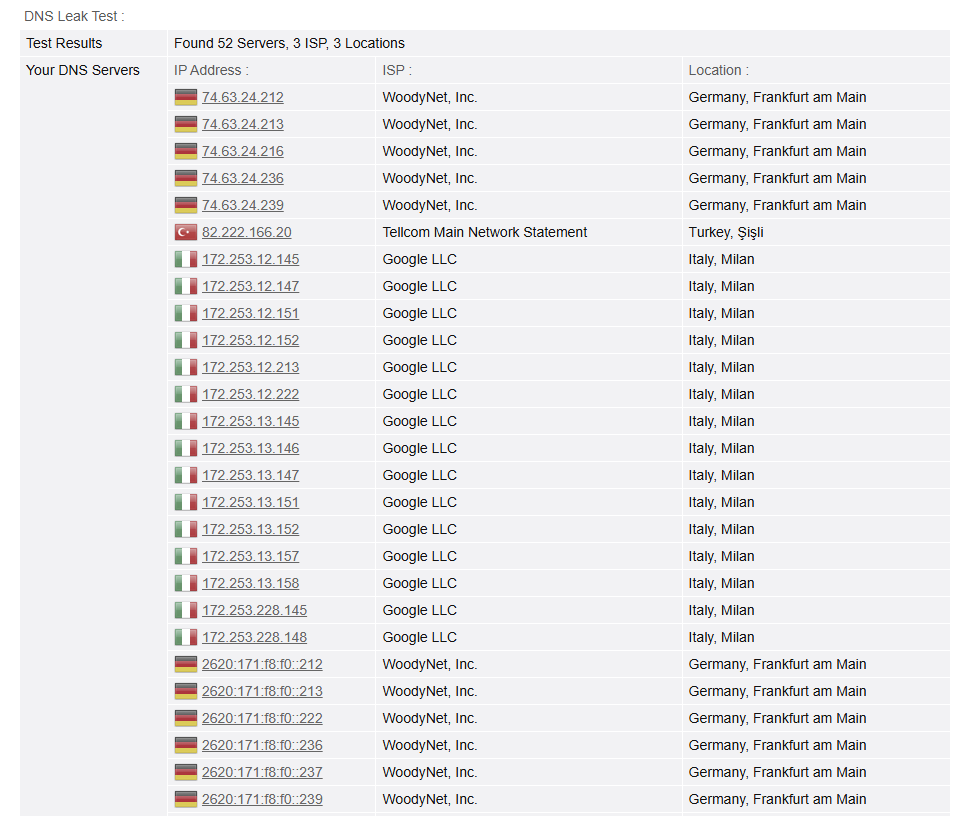Click the Italy flag beside 172.253.13.158
966x816 pixels.
point(186,584)
